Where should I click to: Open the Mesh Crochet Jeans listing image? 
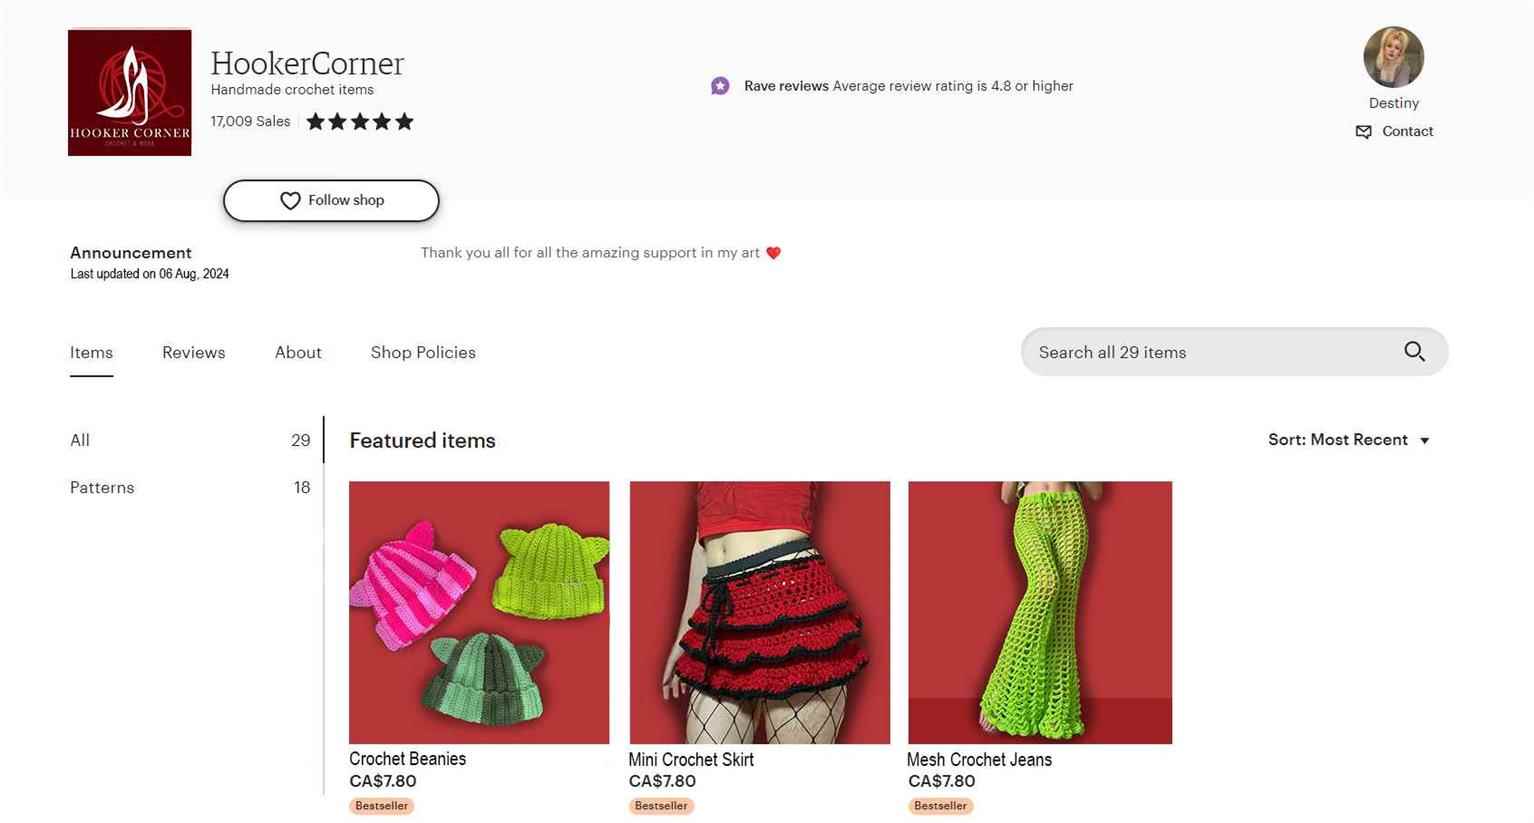(x=1040, y=612)
